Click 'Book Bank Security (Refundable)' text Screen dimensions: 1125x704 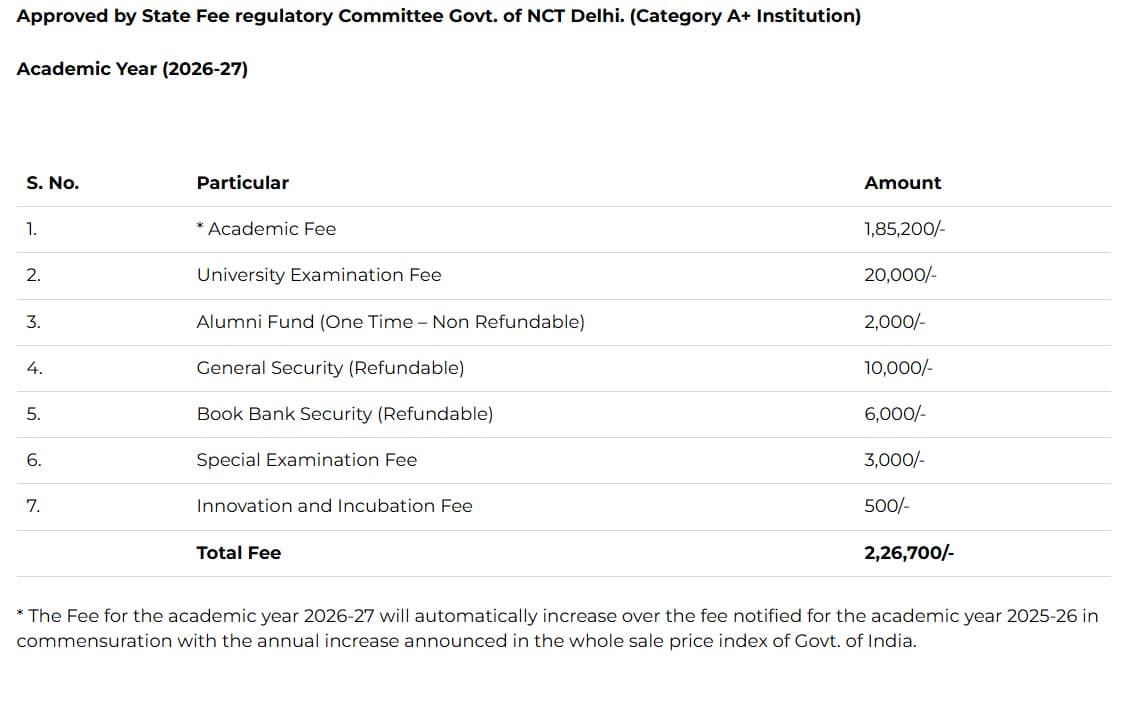click(344, 414)
